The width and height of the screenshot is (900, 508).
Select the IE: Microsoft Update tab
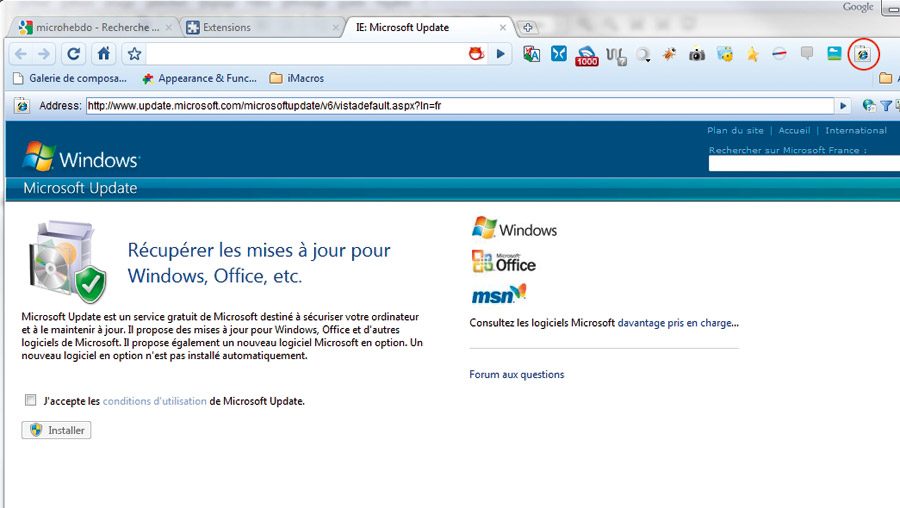[430, 27]
